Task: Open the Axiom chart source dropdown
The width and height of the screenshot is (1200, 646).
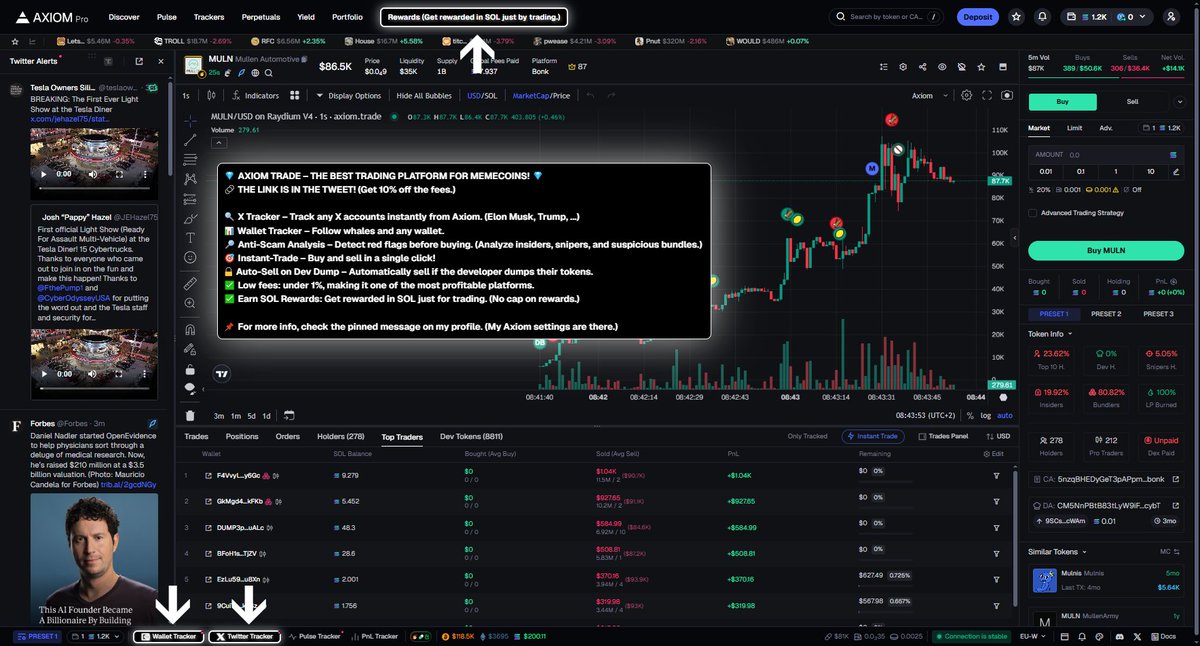Action: click(x=927, y=96)
